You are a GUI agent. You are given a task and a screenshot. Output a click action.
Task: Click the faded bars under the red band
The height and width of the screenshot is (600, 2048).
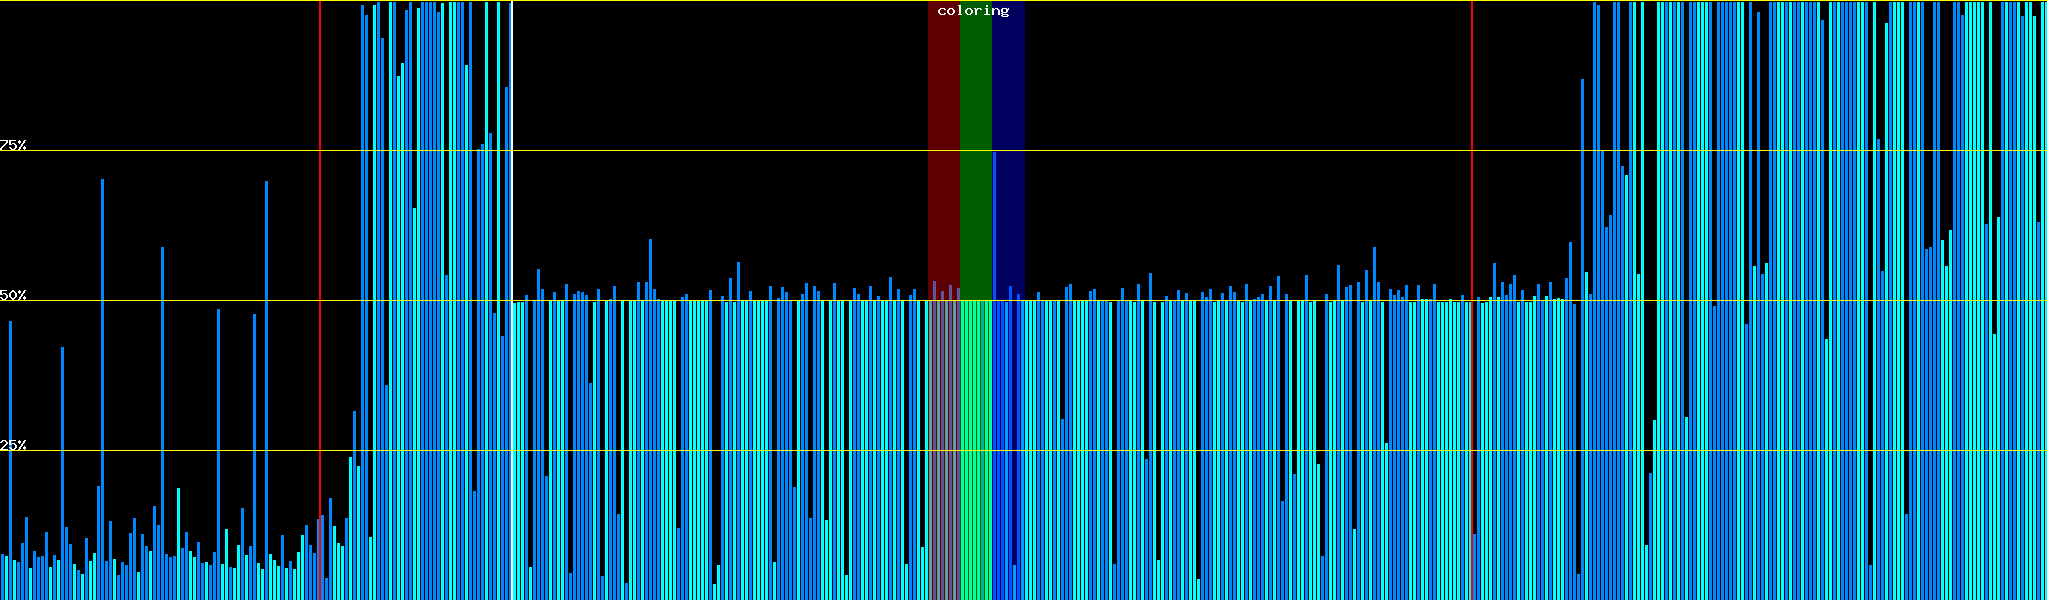coord(943,450)
